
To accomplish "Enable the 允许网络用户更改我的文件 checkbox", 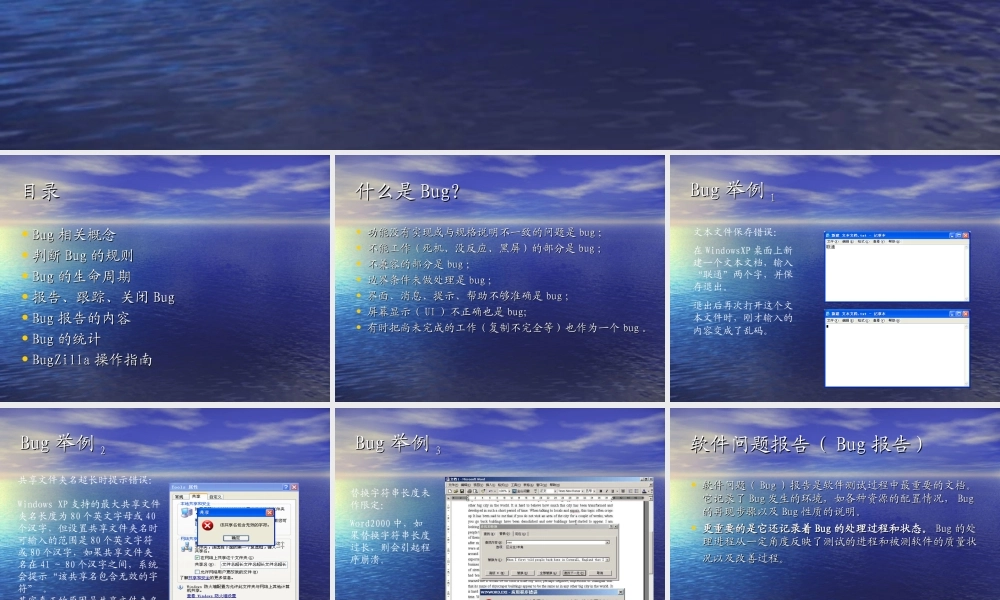I will pyautogui.click(x=199, y=572).
